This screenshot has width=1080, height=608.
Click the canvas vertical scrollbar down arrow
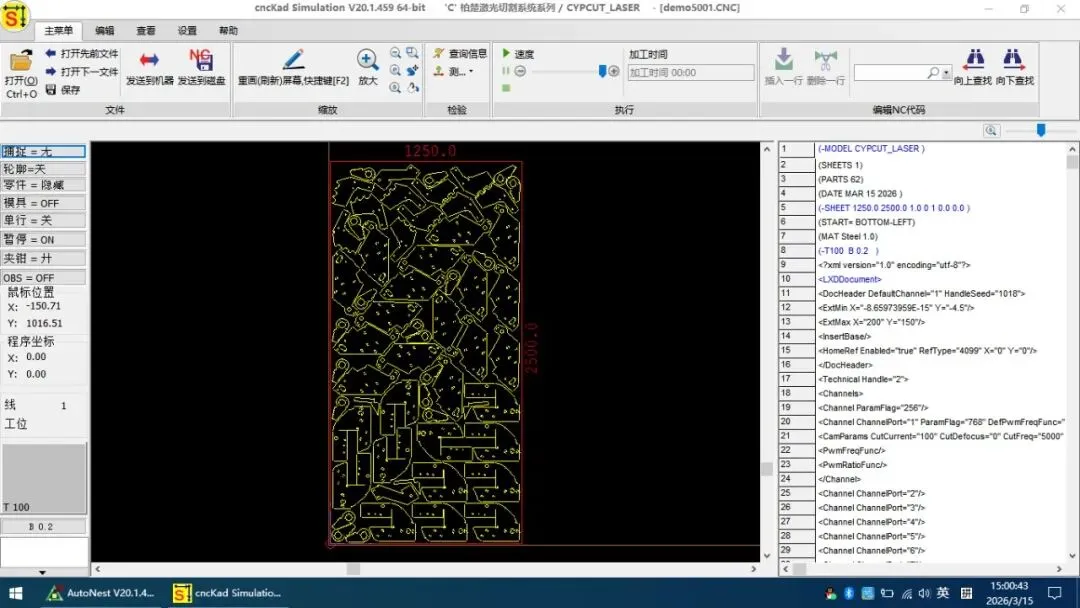coord(767,555)
